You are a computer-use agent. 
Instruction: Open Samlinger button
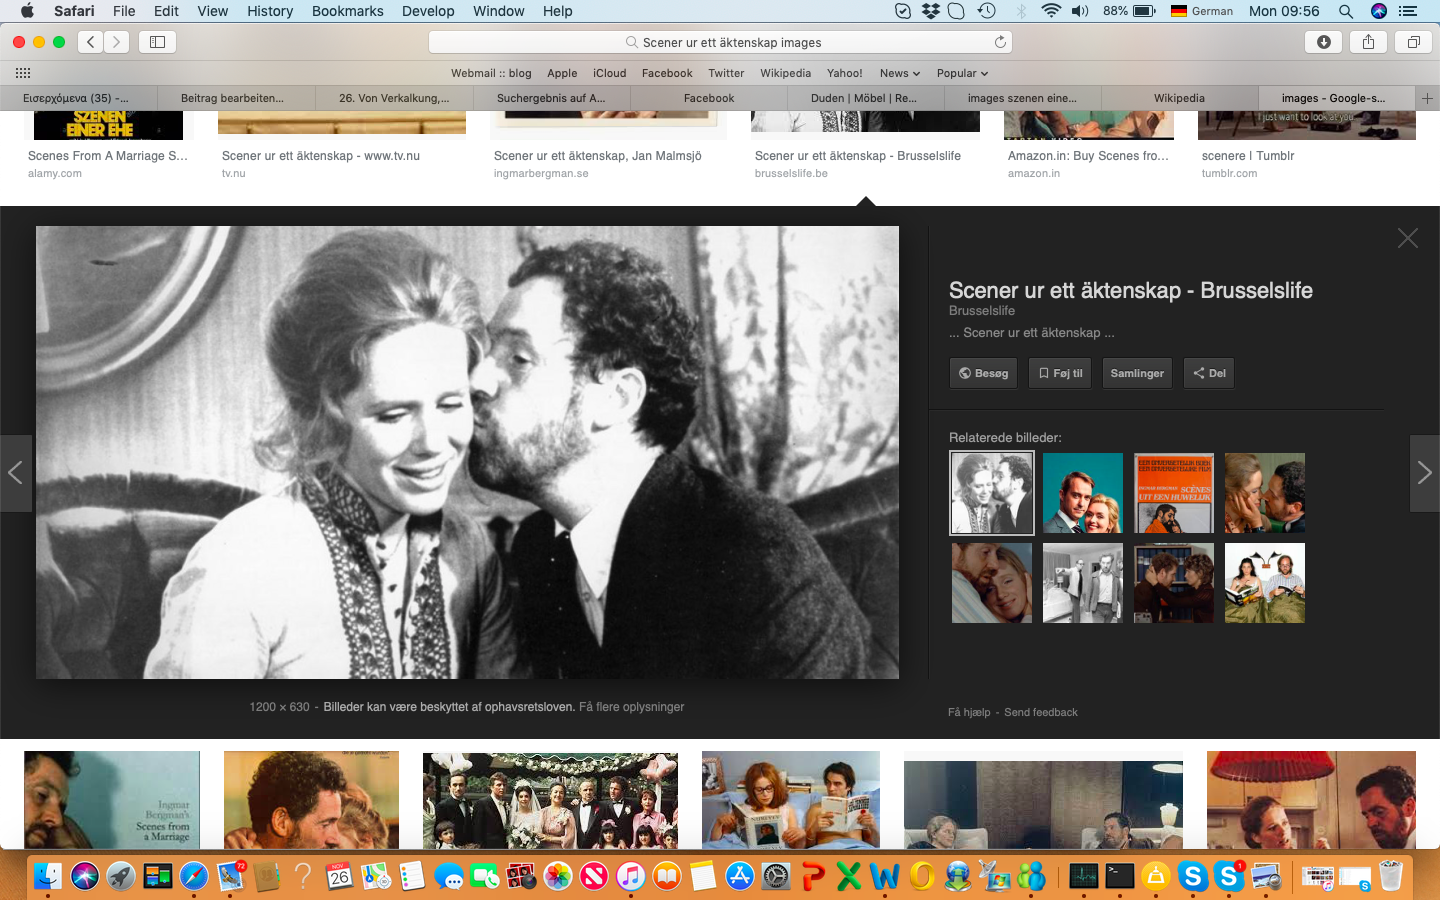[x=1137, y=373]
